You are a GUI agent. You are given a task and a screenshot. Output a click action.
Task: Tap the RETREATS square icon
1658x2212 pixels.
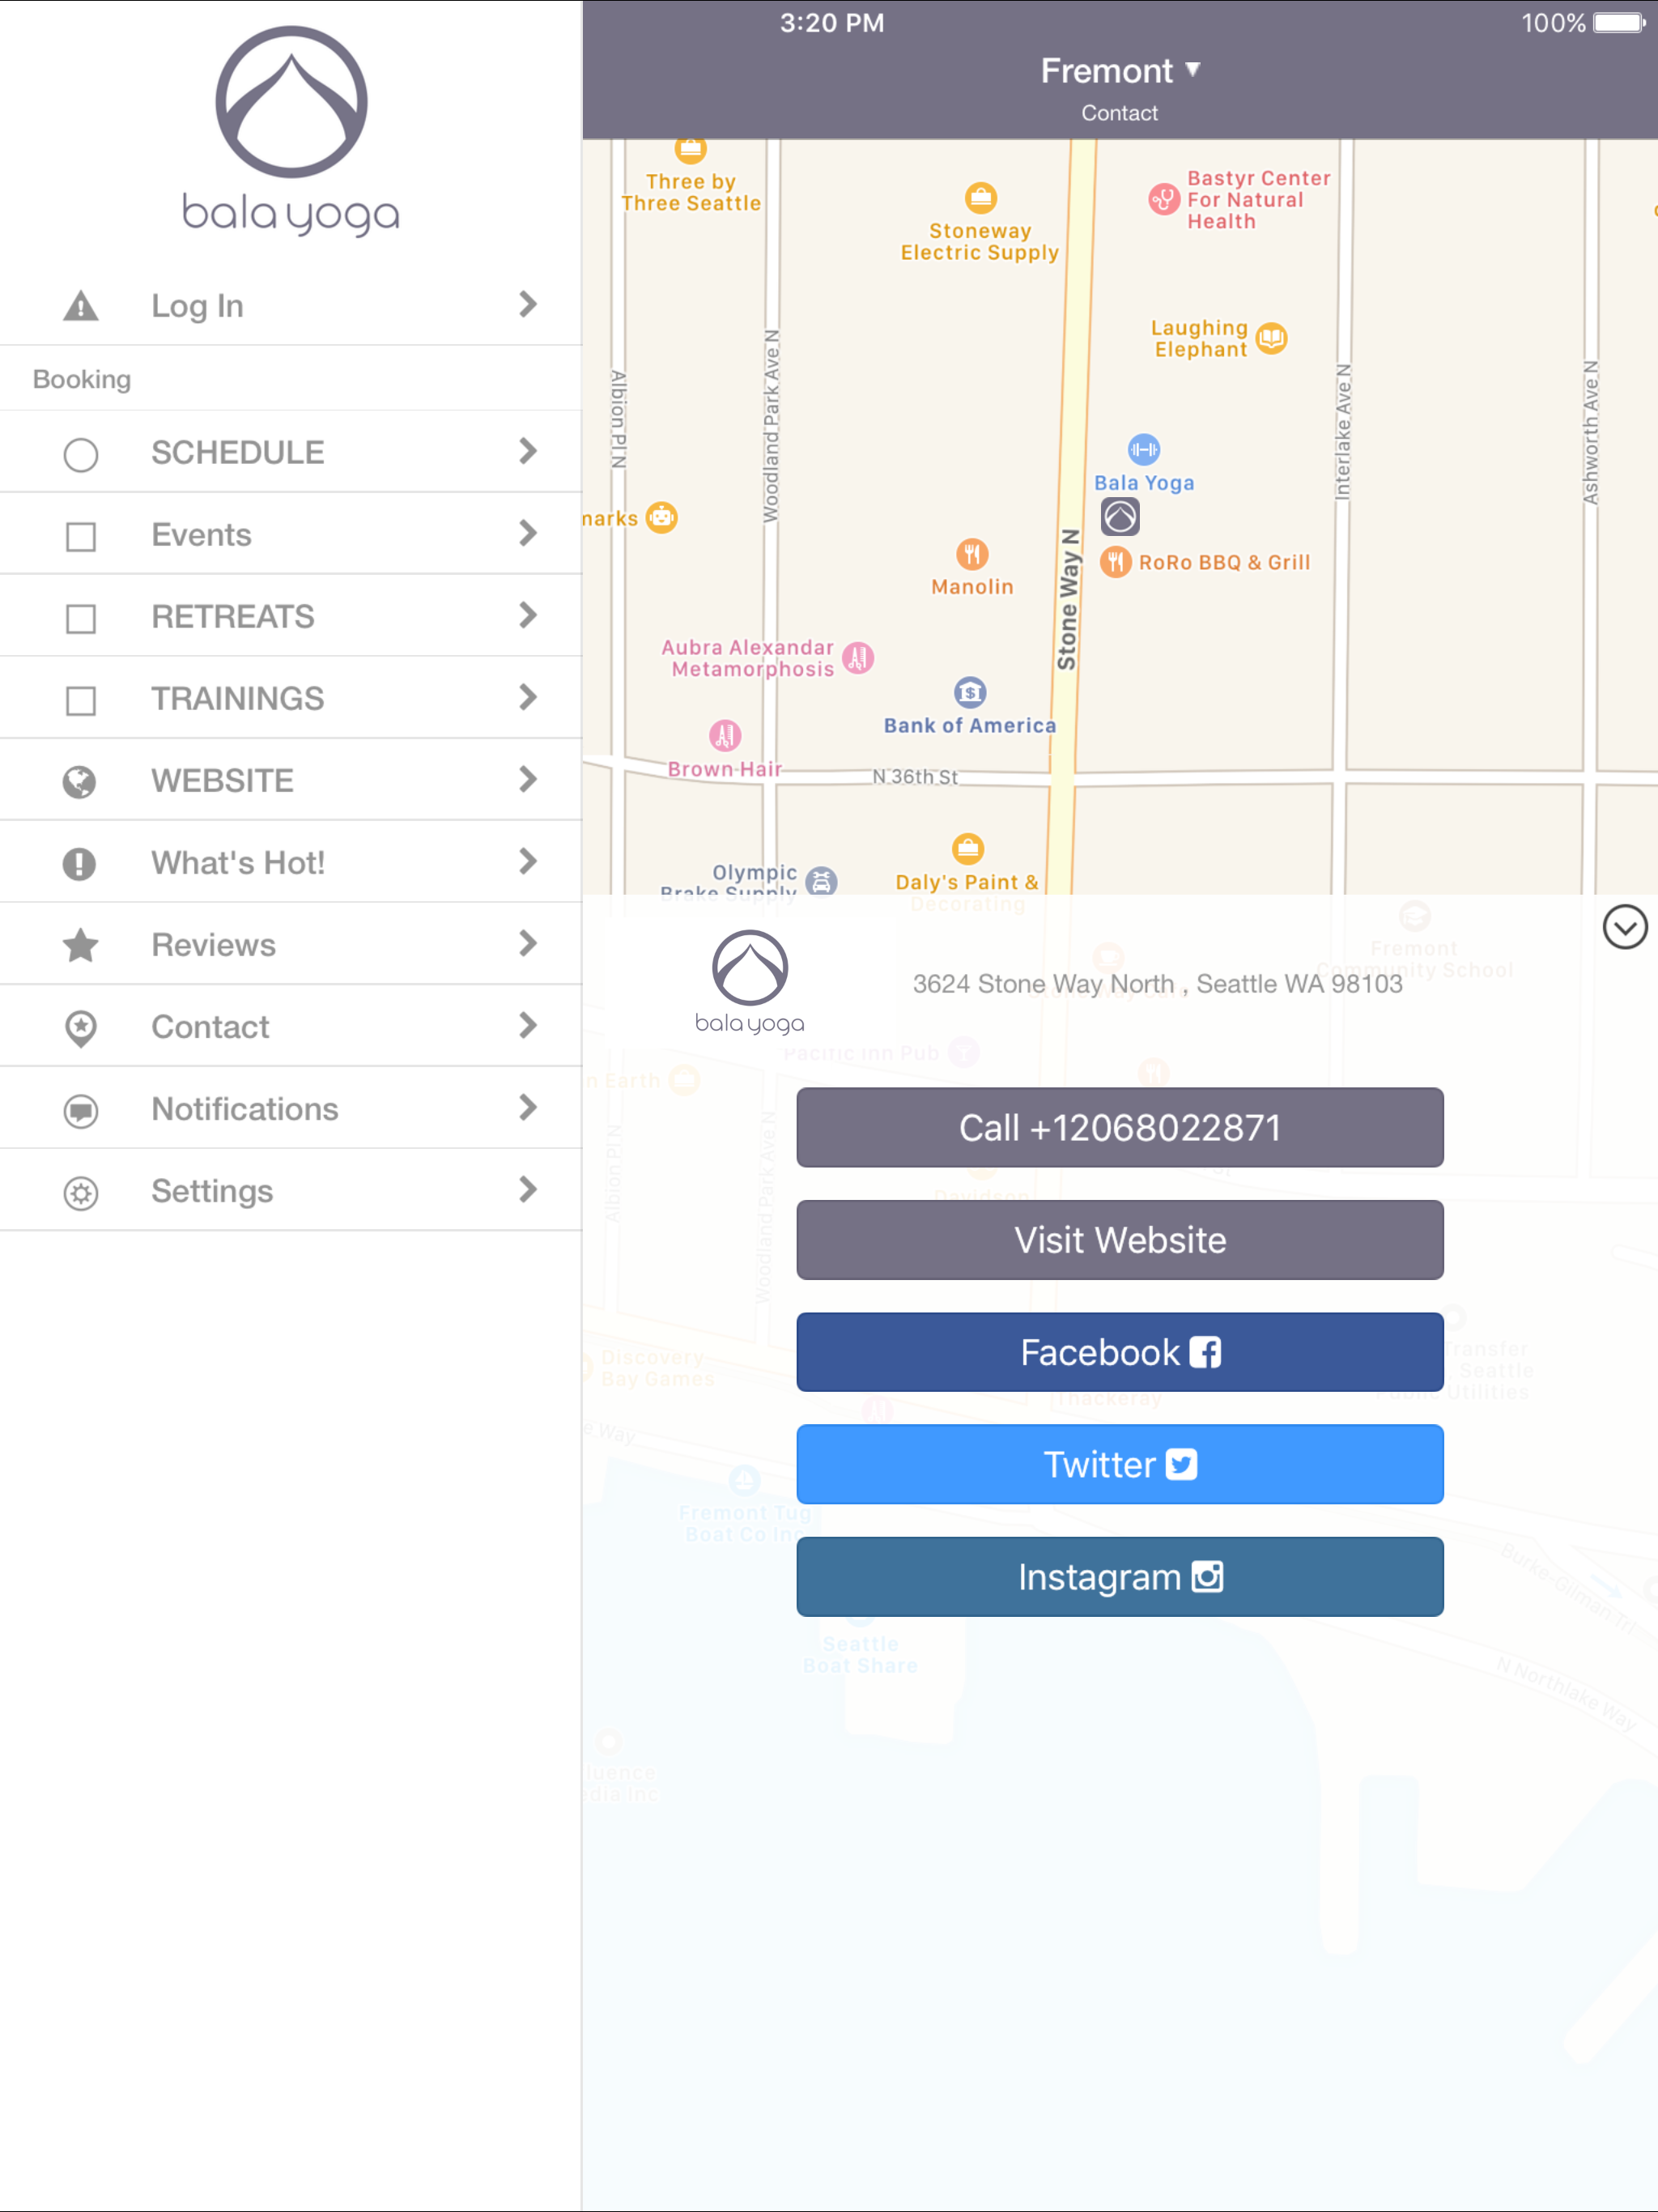[81, 618]
